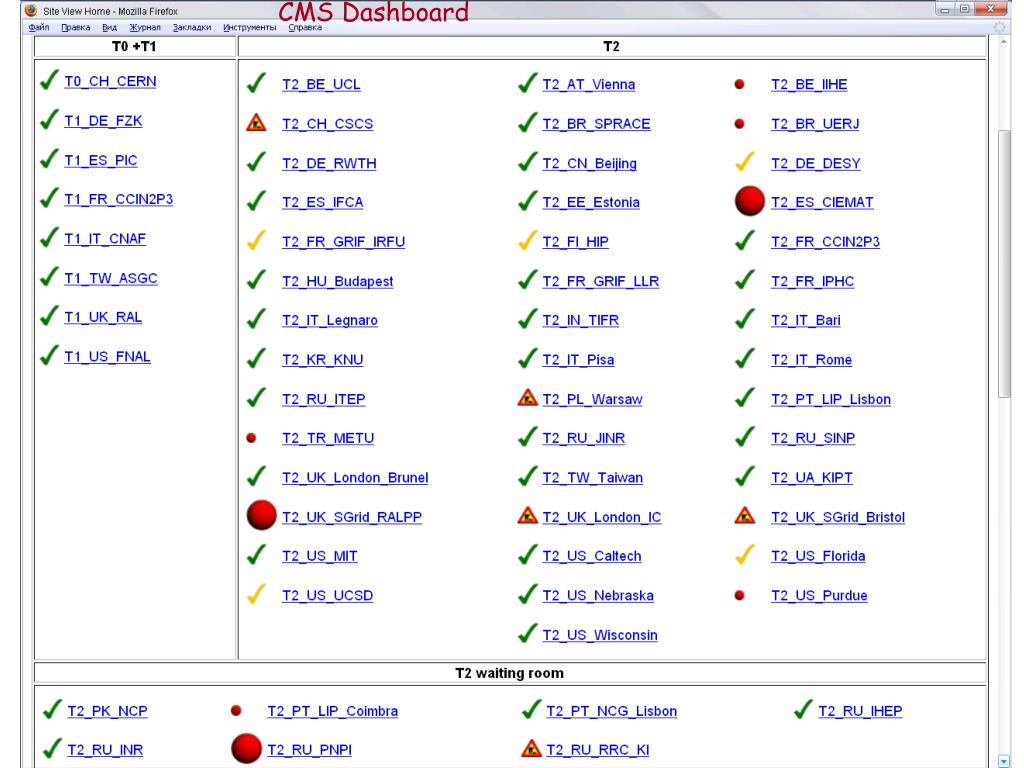Click the small red dot beside T2_TR_METU
The image size is (1024, 768).
251,438
